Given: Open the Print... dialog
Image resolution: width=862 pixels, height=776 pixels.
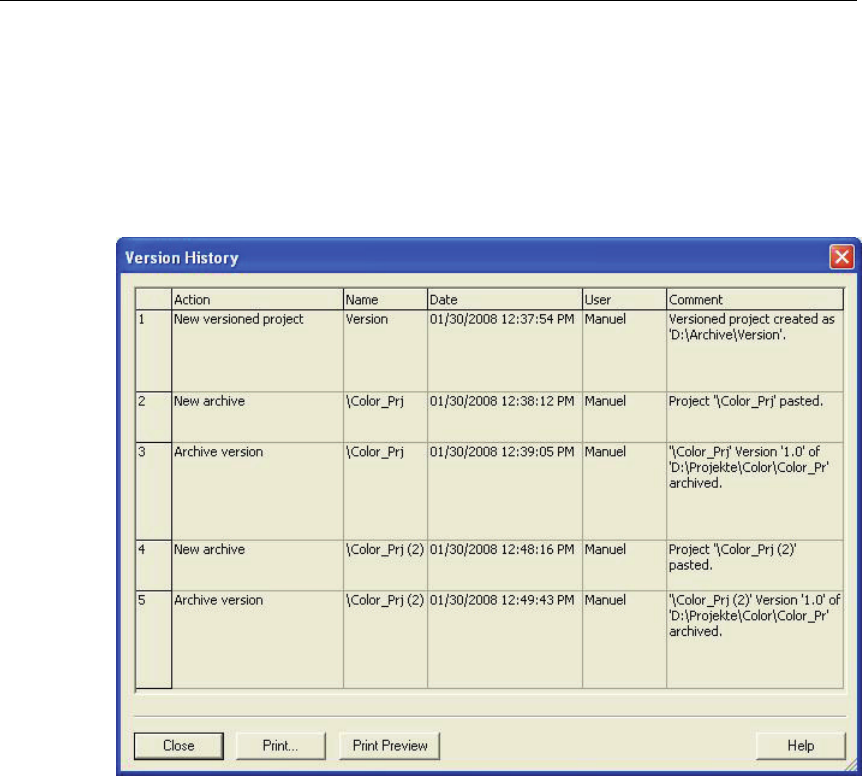Looking at the screenshot, I should [280, 746].
